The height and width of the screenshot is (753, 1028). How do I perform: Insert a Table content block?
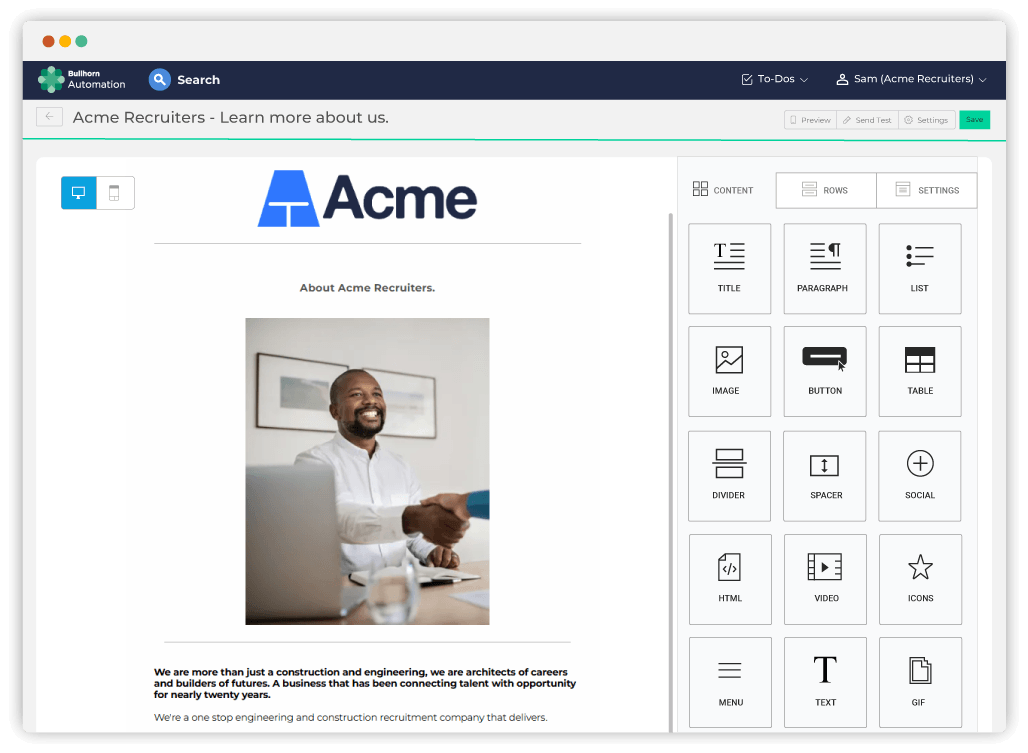coord(920,372)
